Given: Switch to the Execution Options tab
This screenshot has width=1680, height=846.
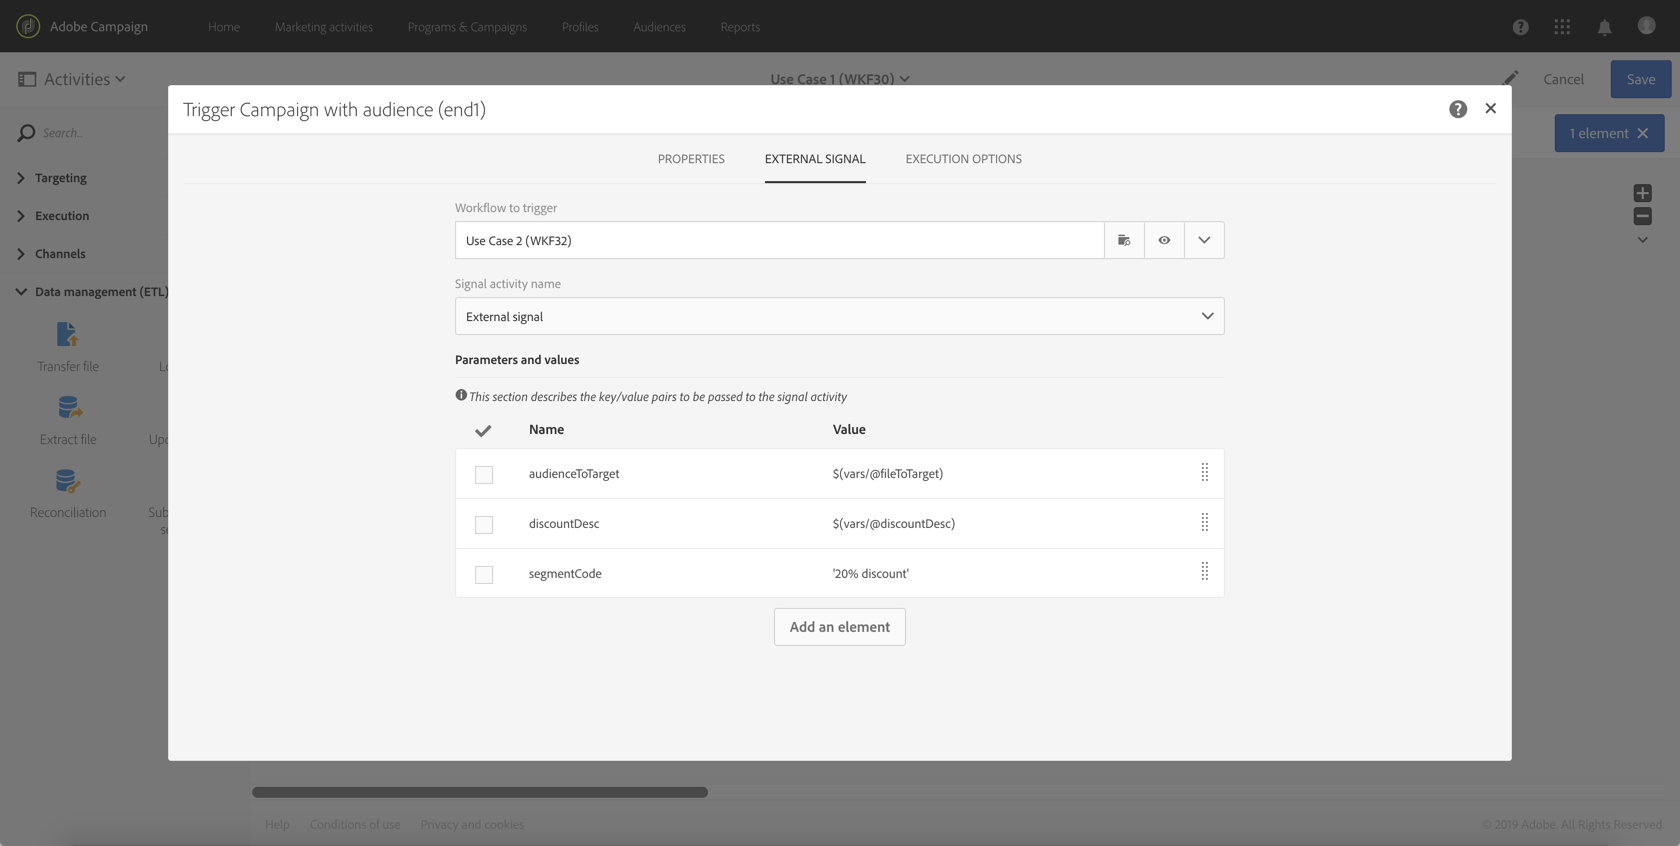Looking at the screenshot, I should coord(963,159).
